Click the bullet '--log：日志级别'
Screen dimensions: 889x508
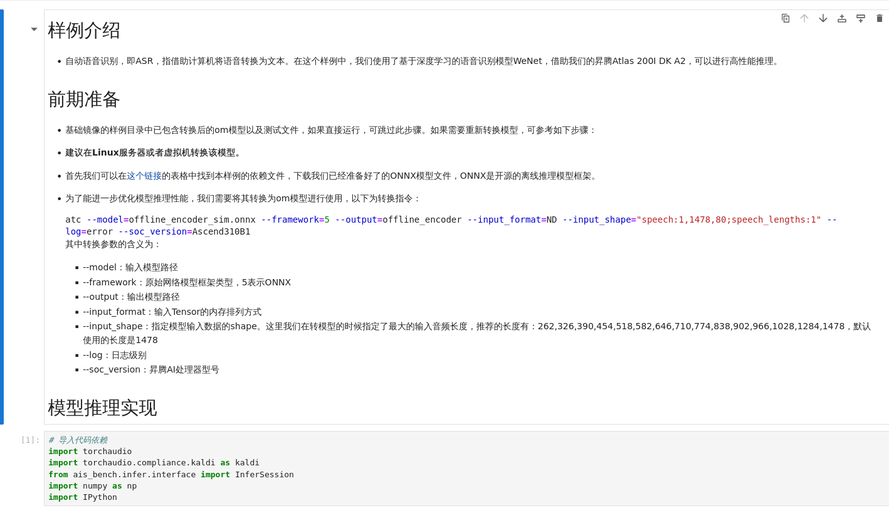click(x=115, y=355)
